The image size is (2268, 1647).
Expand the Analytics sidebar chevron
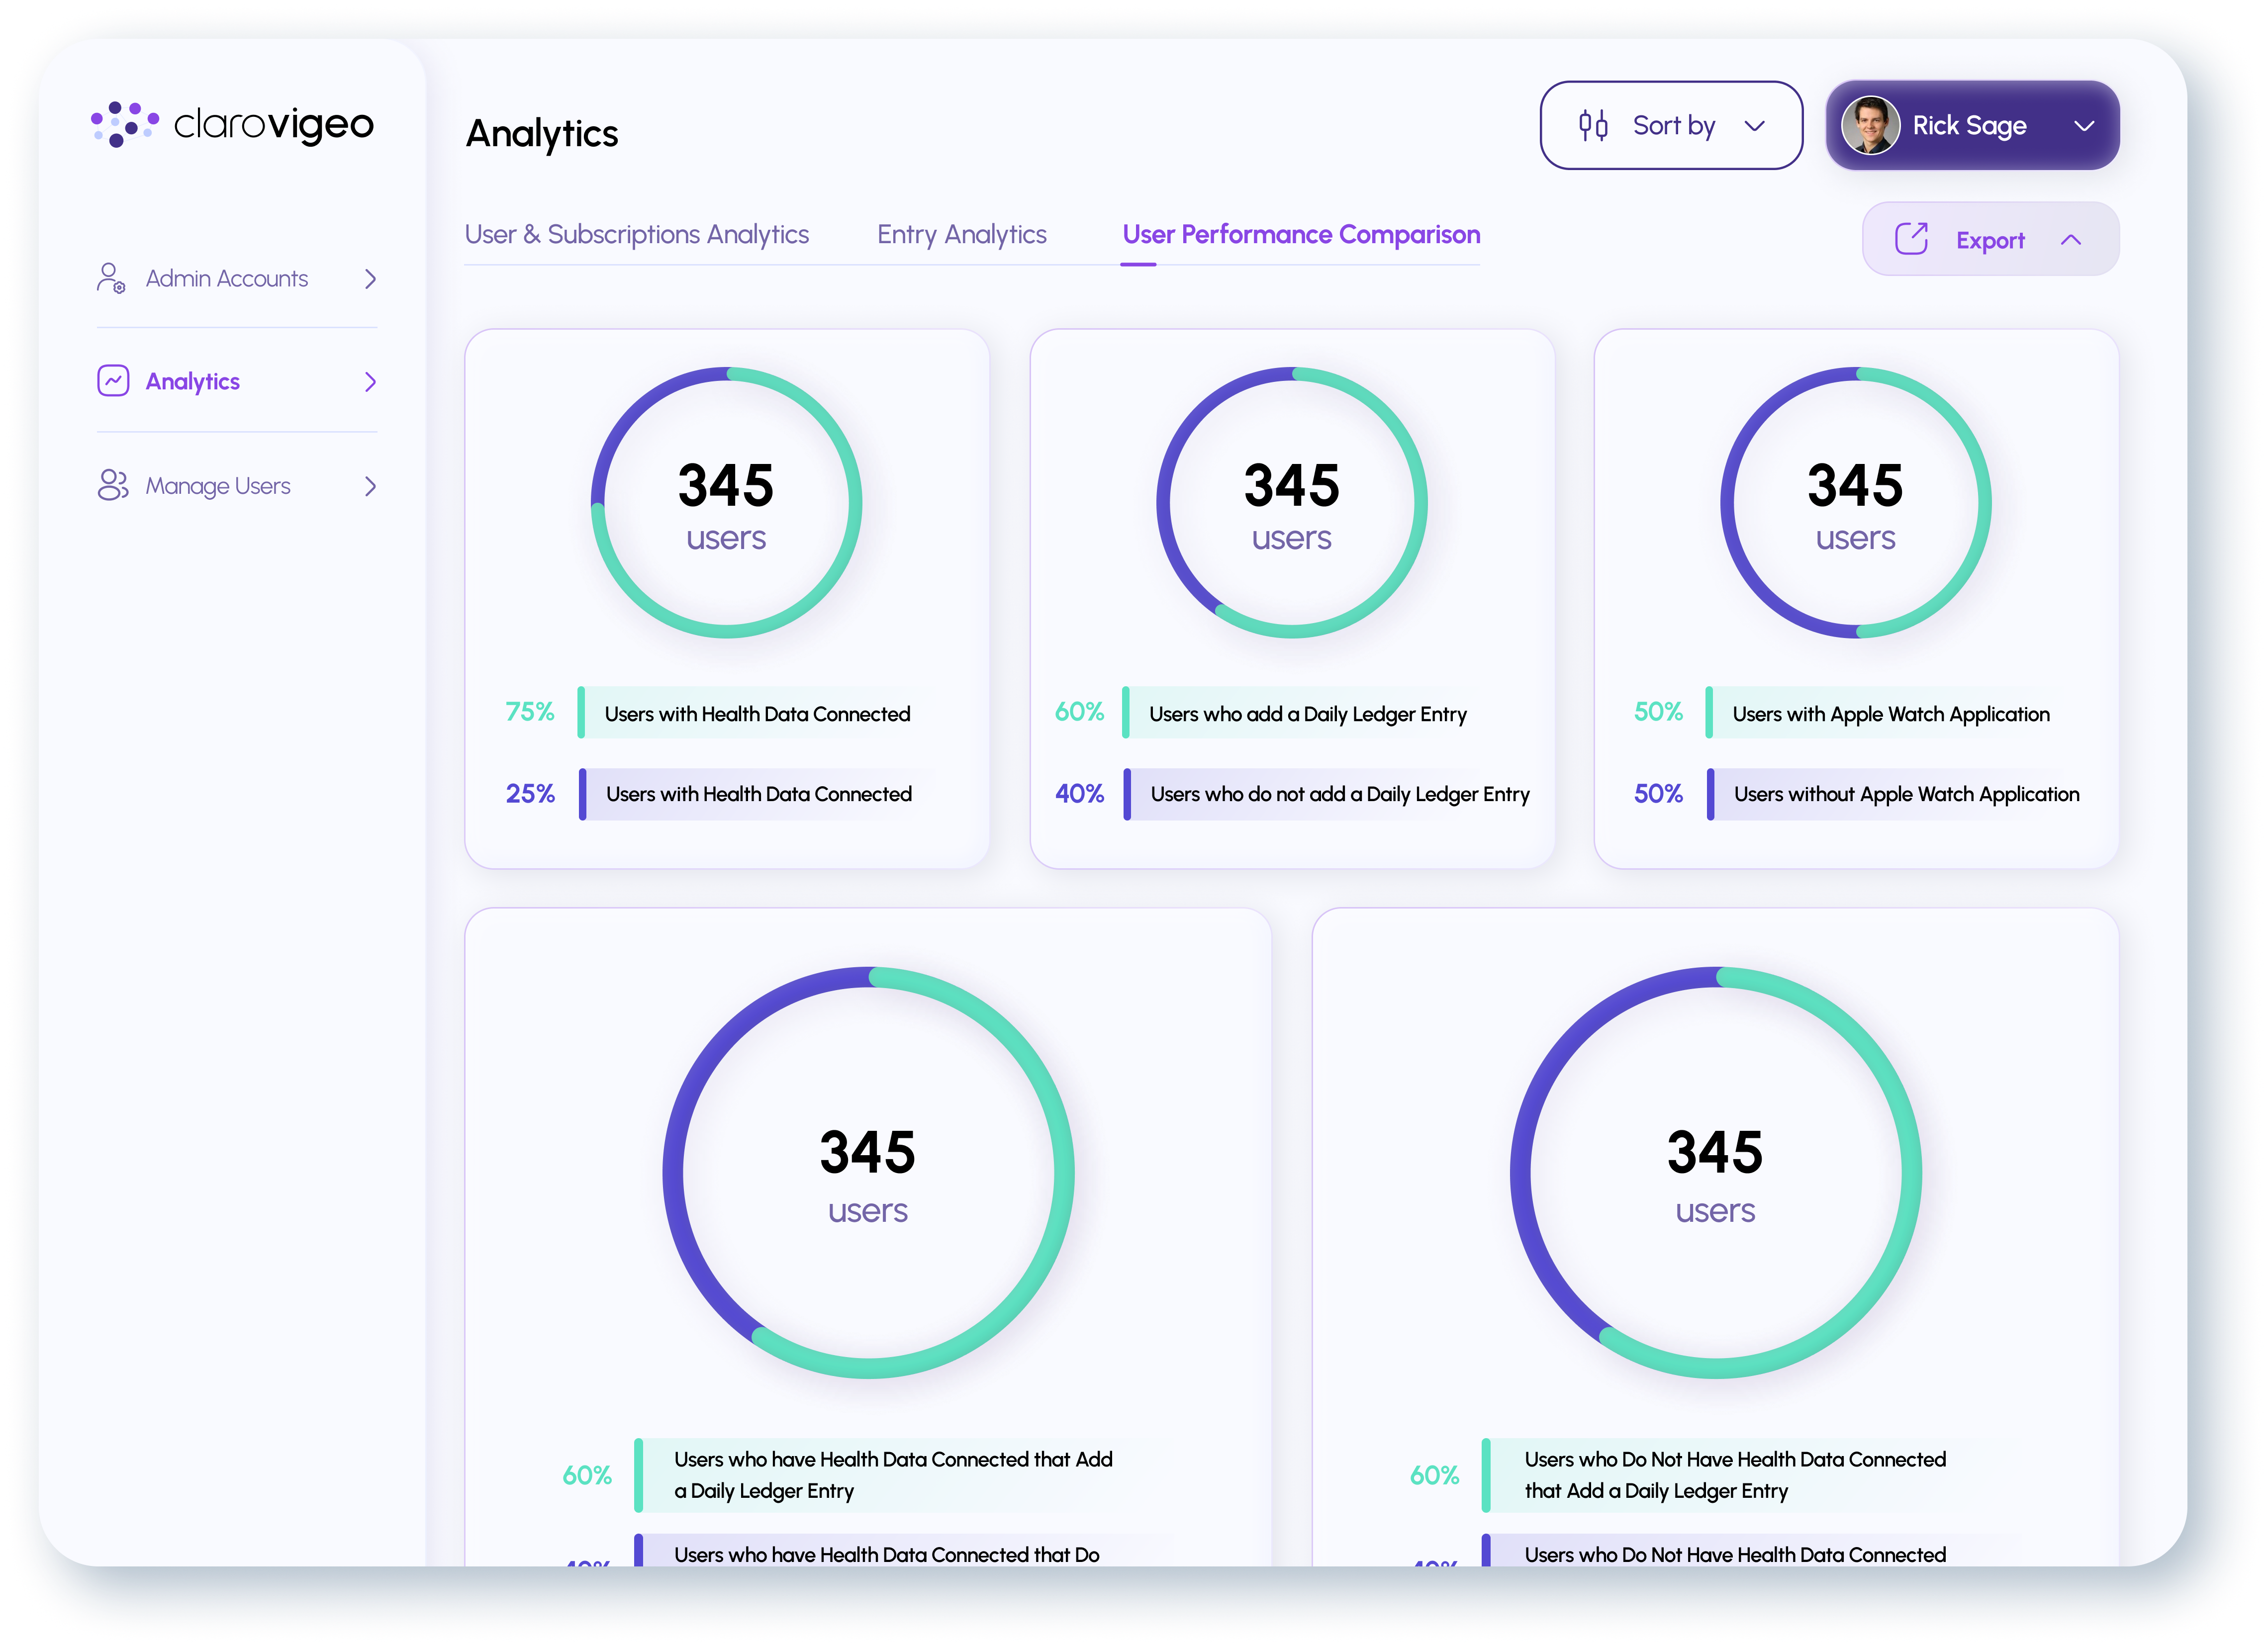pyautogui.click(x=370, y=382)
